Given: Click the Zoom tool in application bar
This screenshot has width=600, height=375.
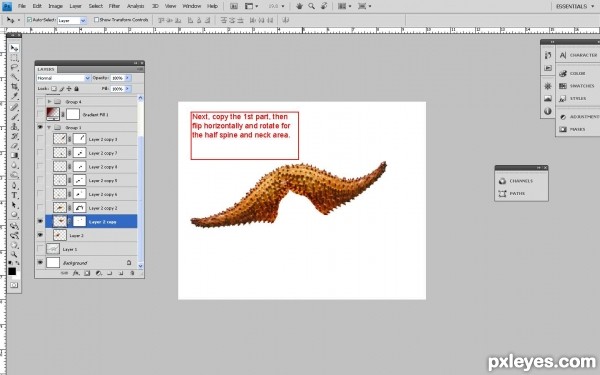Looking at the screenshot, I should click(311, 6).
